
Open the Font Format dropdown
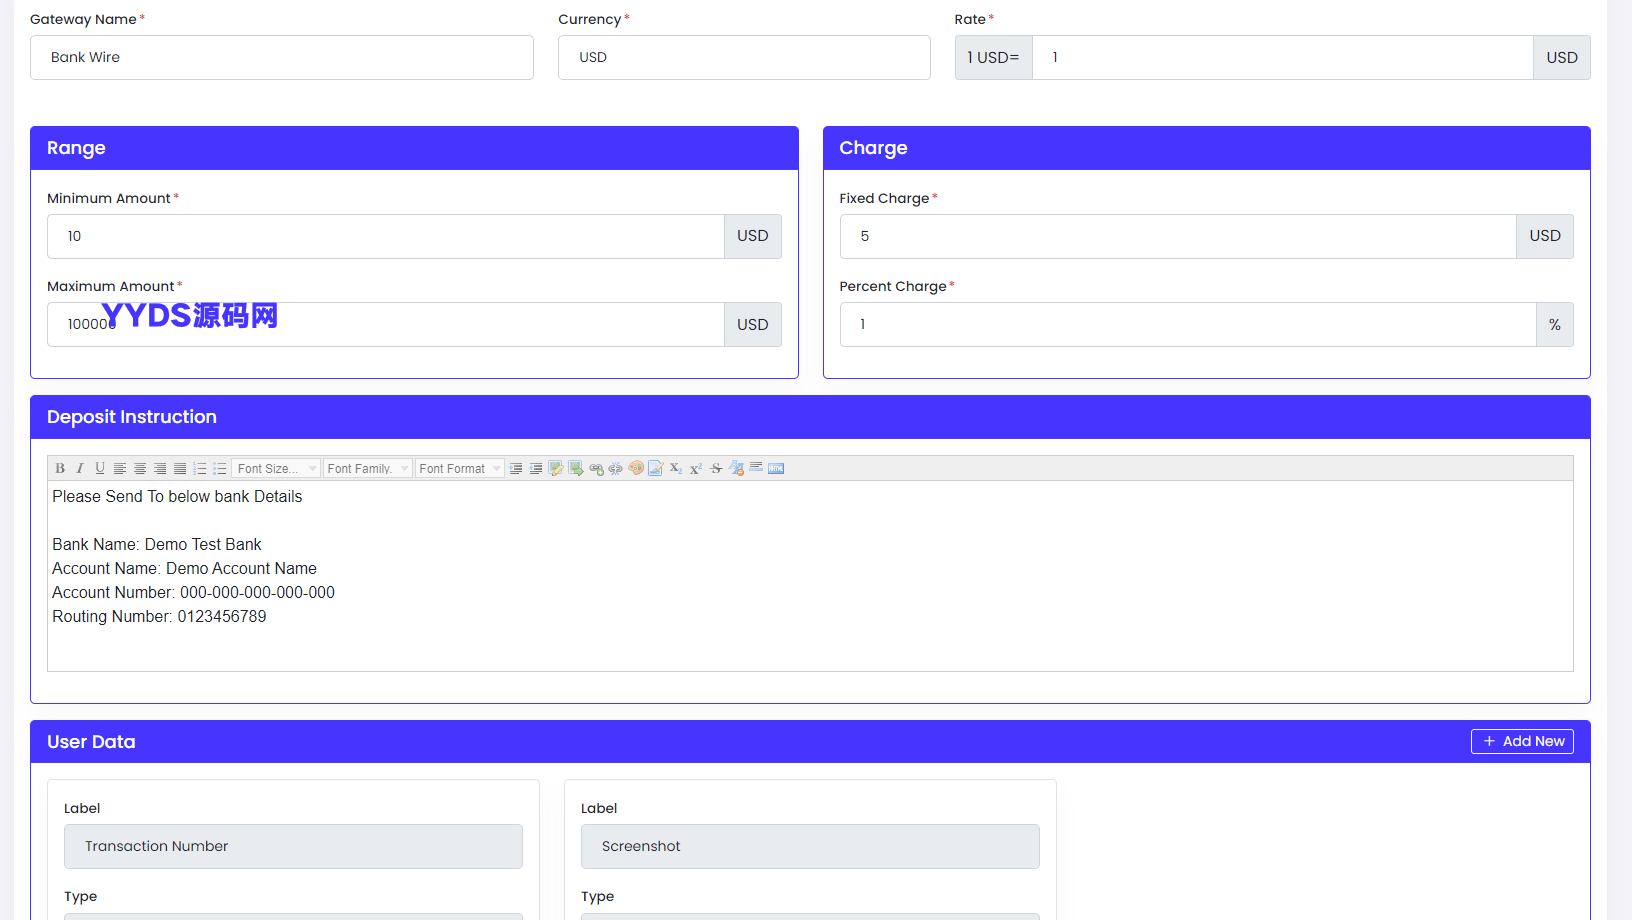tap(459, 468)
